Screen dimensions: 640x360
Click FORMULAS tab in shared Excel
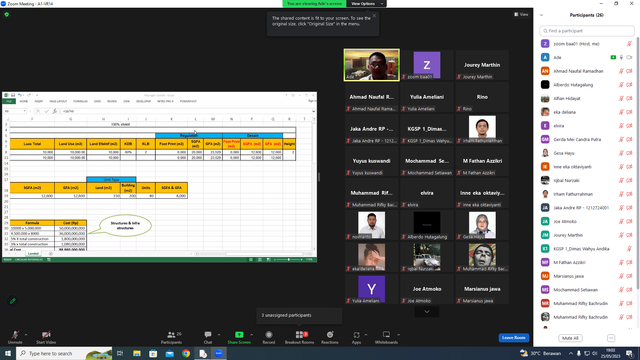pos(80,101)
